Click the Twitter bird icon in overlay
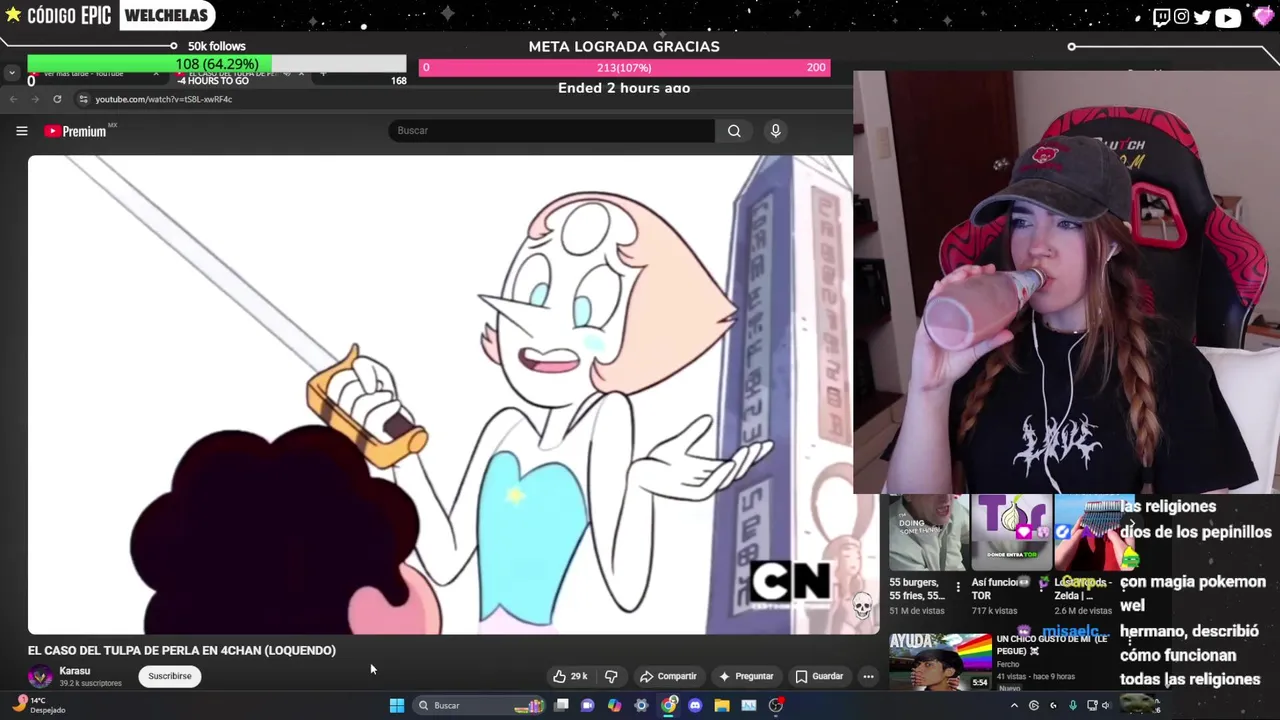This screenshot has height=720, width=1280. point(1202,17)
